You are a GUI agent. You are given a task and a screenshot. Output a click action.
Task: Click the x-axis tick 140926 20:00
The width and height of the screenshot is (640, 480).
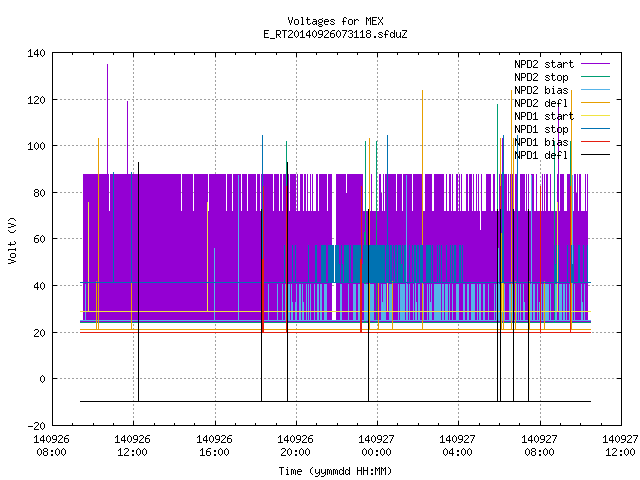[x=295, y=446]
